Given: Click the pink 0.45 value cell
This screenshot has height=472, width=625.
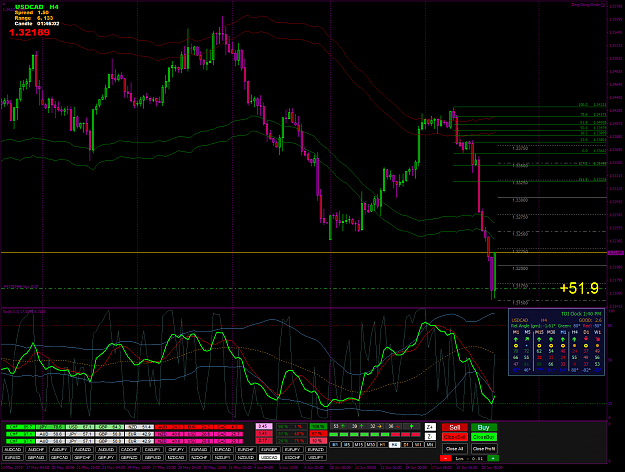Looking at the screenshot, I should tap(264, 426).
